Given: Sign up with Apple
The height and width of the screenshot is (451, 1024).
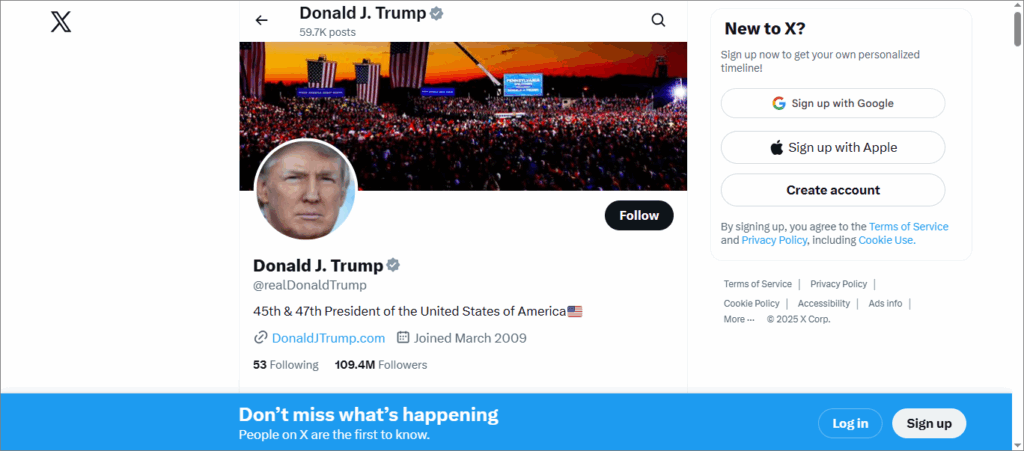Looking at the screenshot, I should click(832, 147).
